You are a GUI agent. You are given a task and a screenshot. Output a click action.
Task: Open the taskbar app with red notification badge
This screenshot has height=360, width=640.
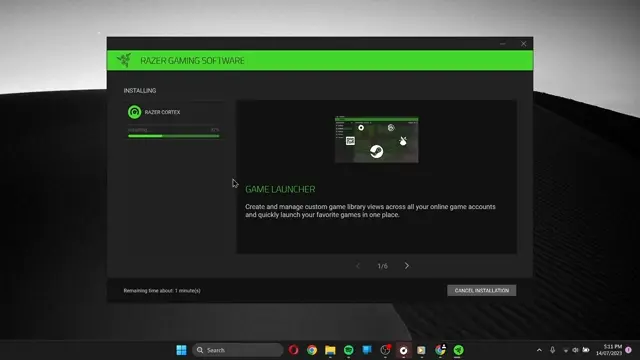coord(385,350)
